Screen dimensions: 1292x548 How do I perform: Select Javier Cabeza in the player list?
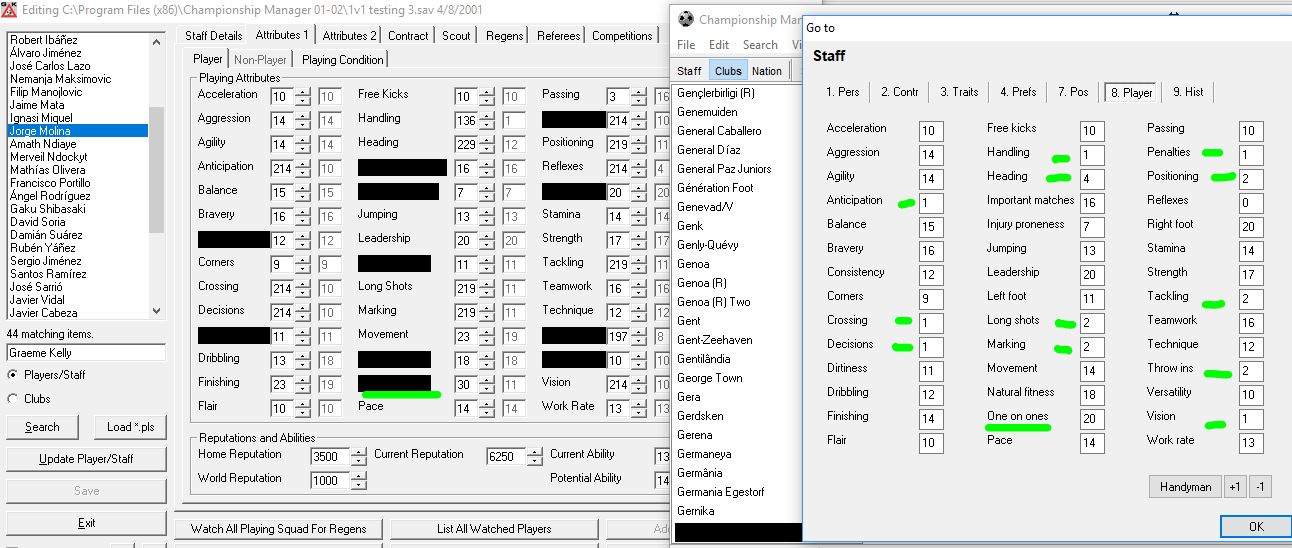coord(77,313)
